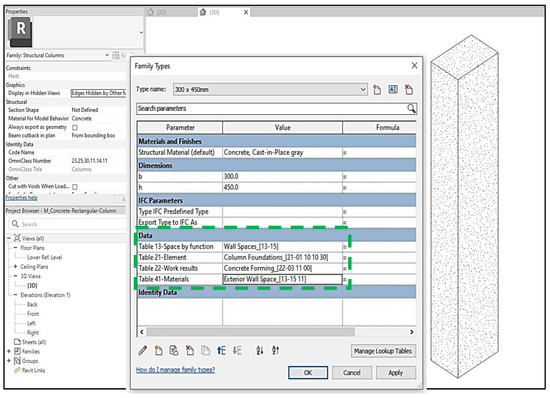Select the Lower Ref. Level floor plan
Viewport: 550px width, 398px height.
[44, 257]
